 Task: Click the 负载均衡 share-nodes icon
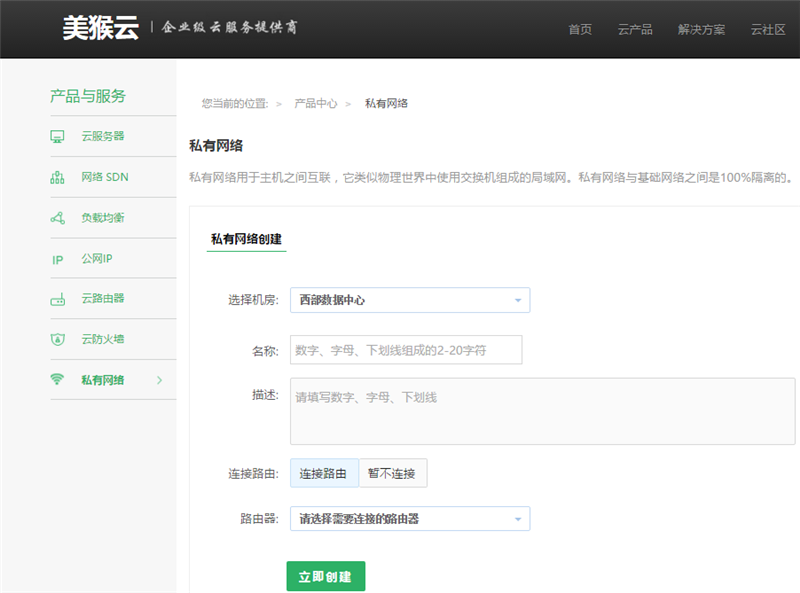[x=57, y=218]
